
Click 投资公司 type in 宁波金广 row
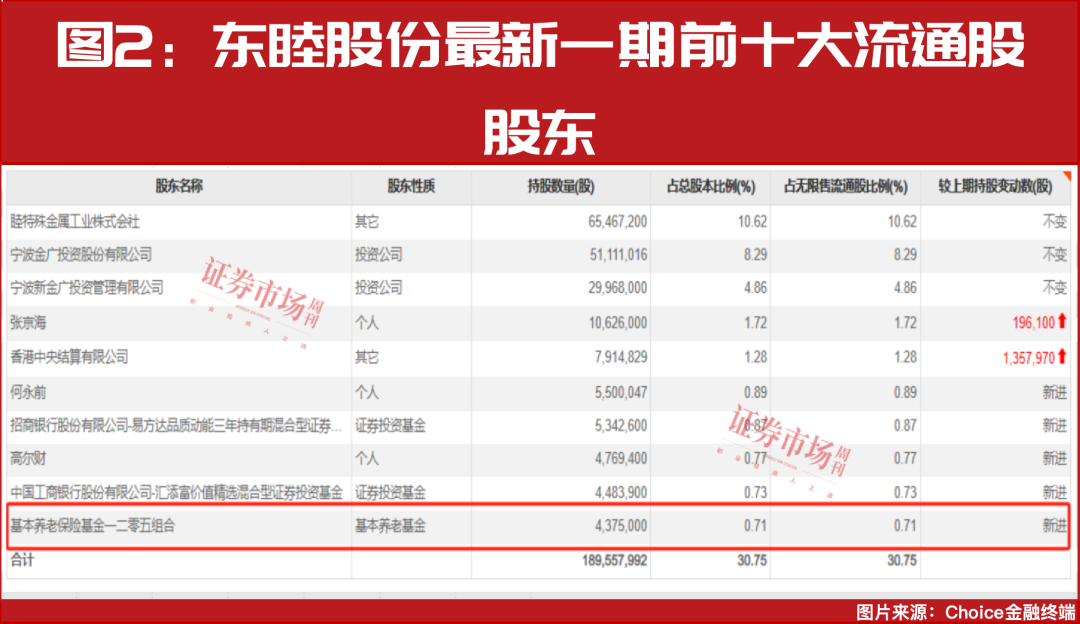click(378, 254)
